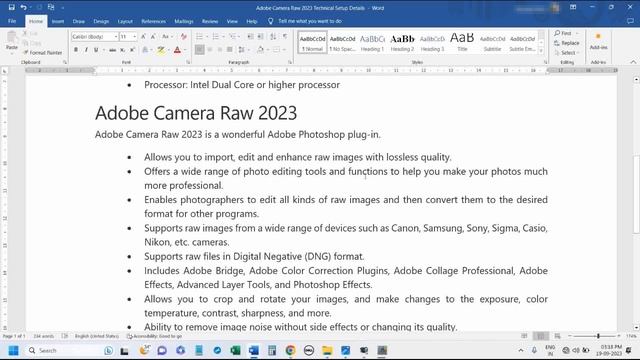Click the red font color button
Screen dimensions: 640x360
[178, 50]
